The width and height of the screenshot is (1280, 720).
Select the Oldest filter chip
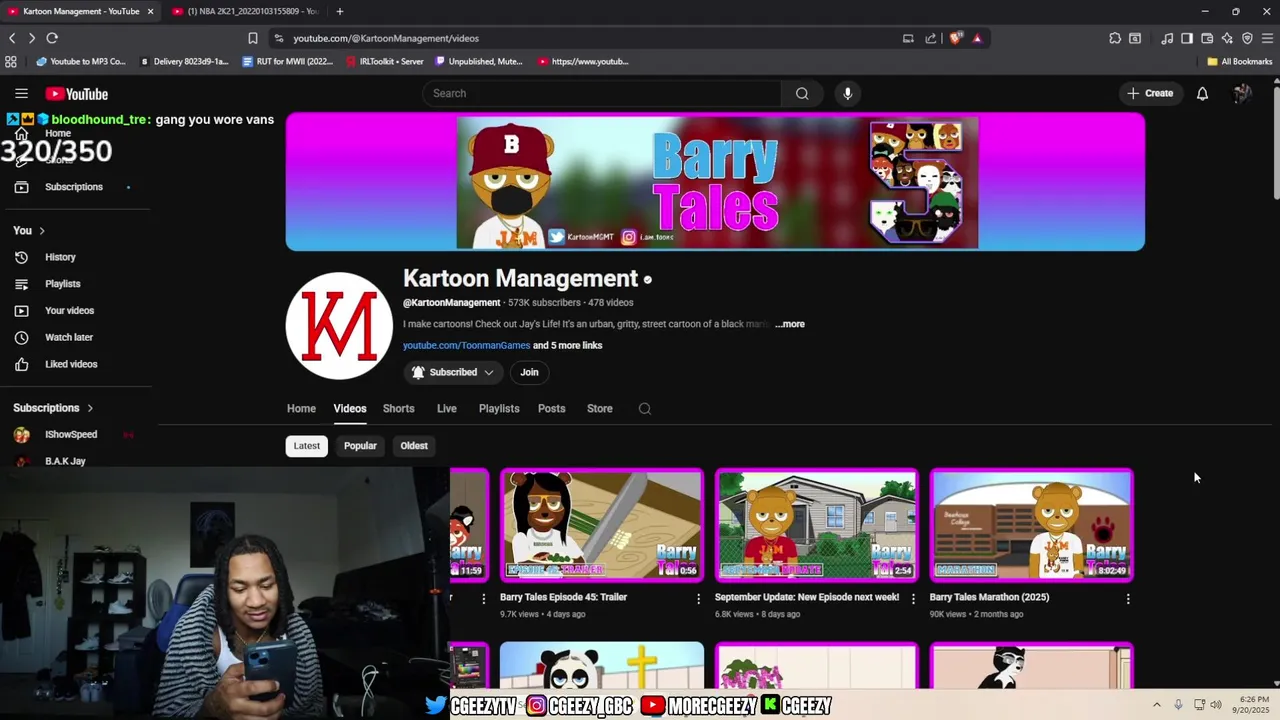[x=414, y=446]
